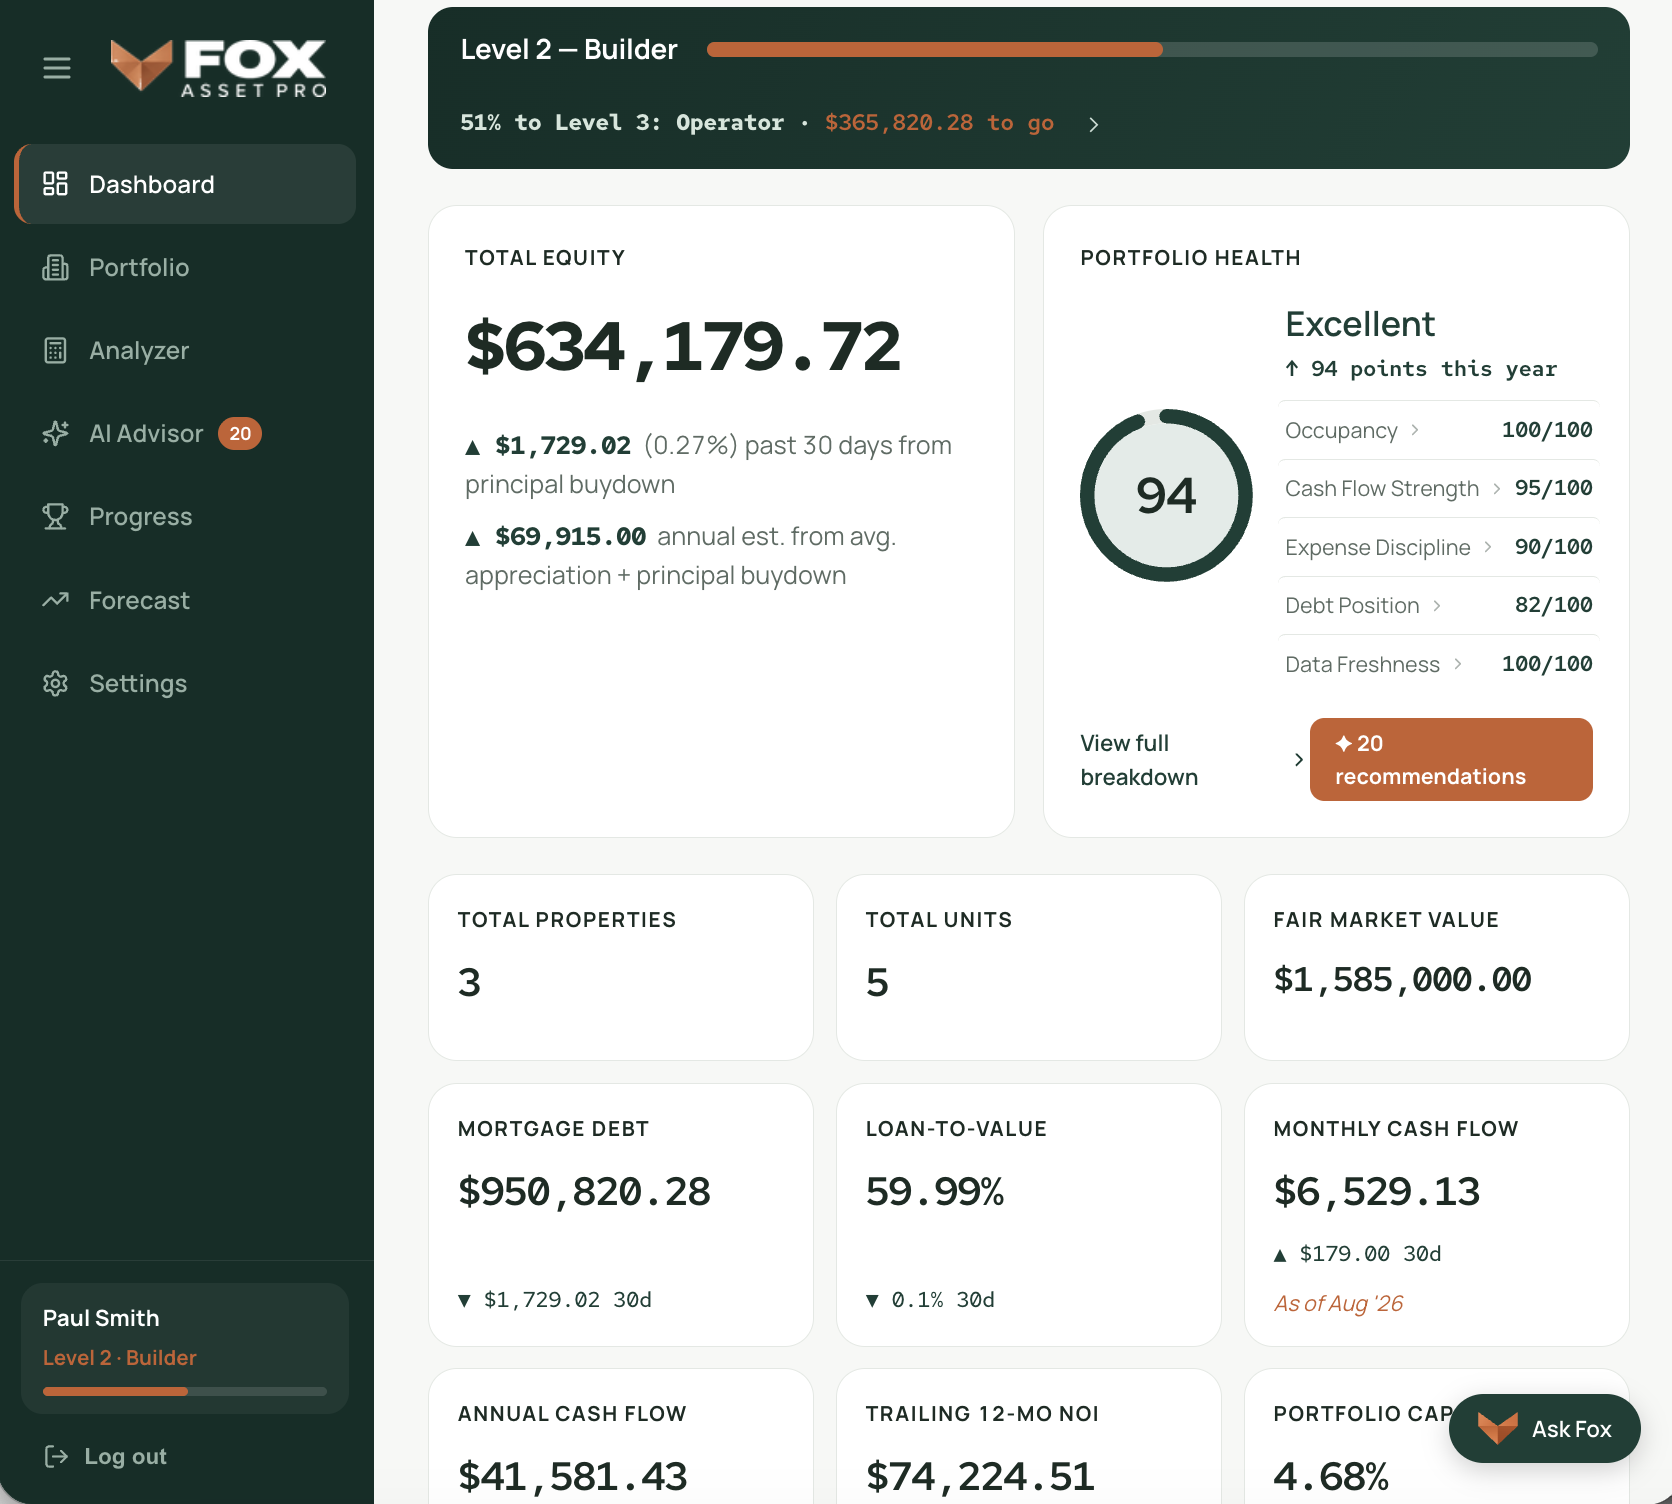This screenshot has width=1672, height=1504.
Task: Open level progress details chevron
Action: click(1093, 124)
